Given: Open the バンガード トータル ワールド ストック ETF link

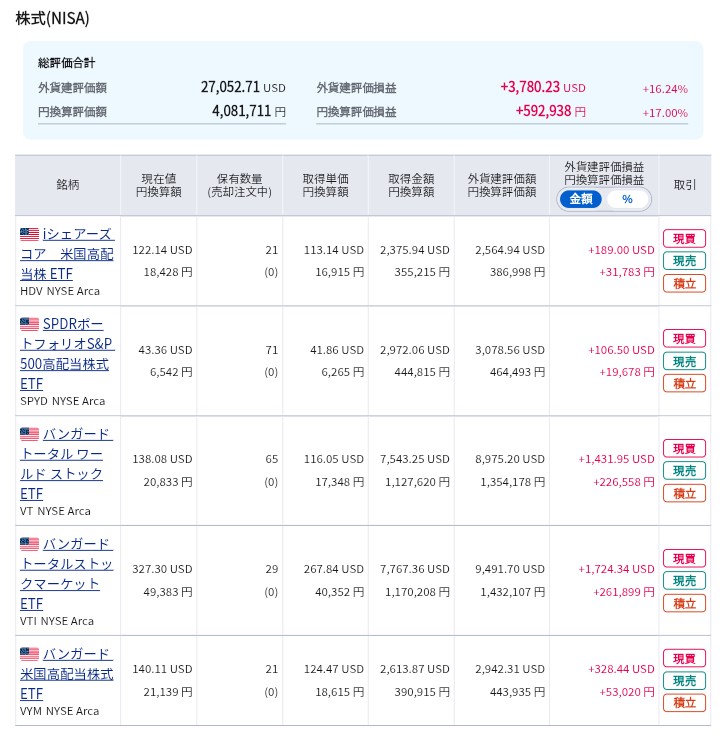Looking at the screenshot, I should click(x=67, y=464).
